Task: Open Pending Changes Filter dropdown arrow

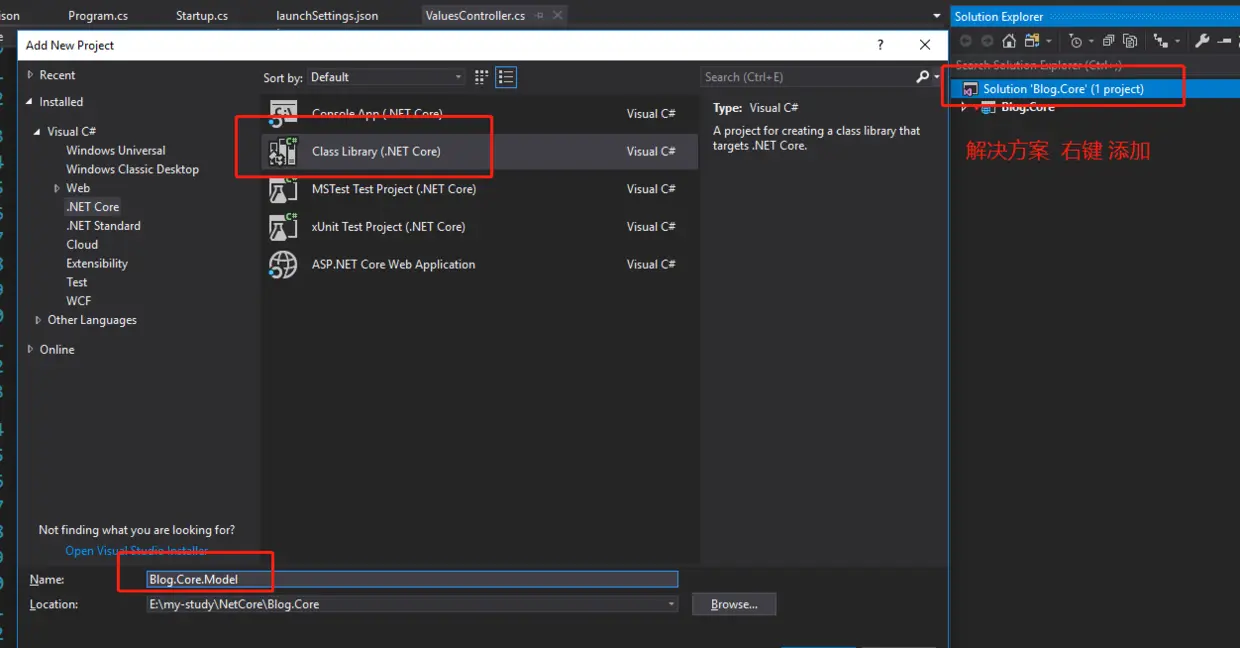Action: tap(1091, 41)
